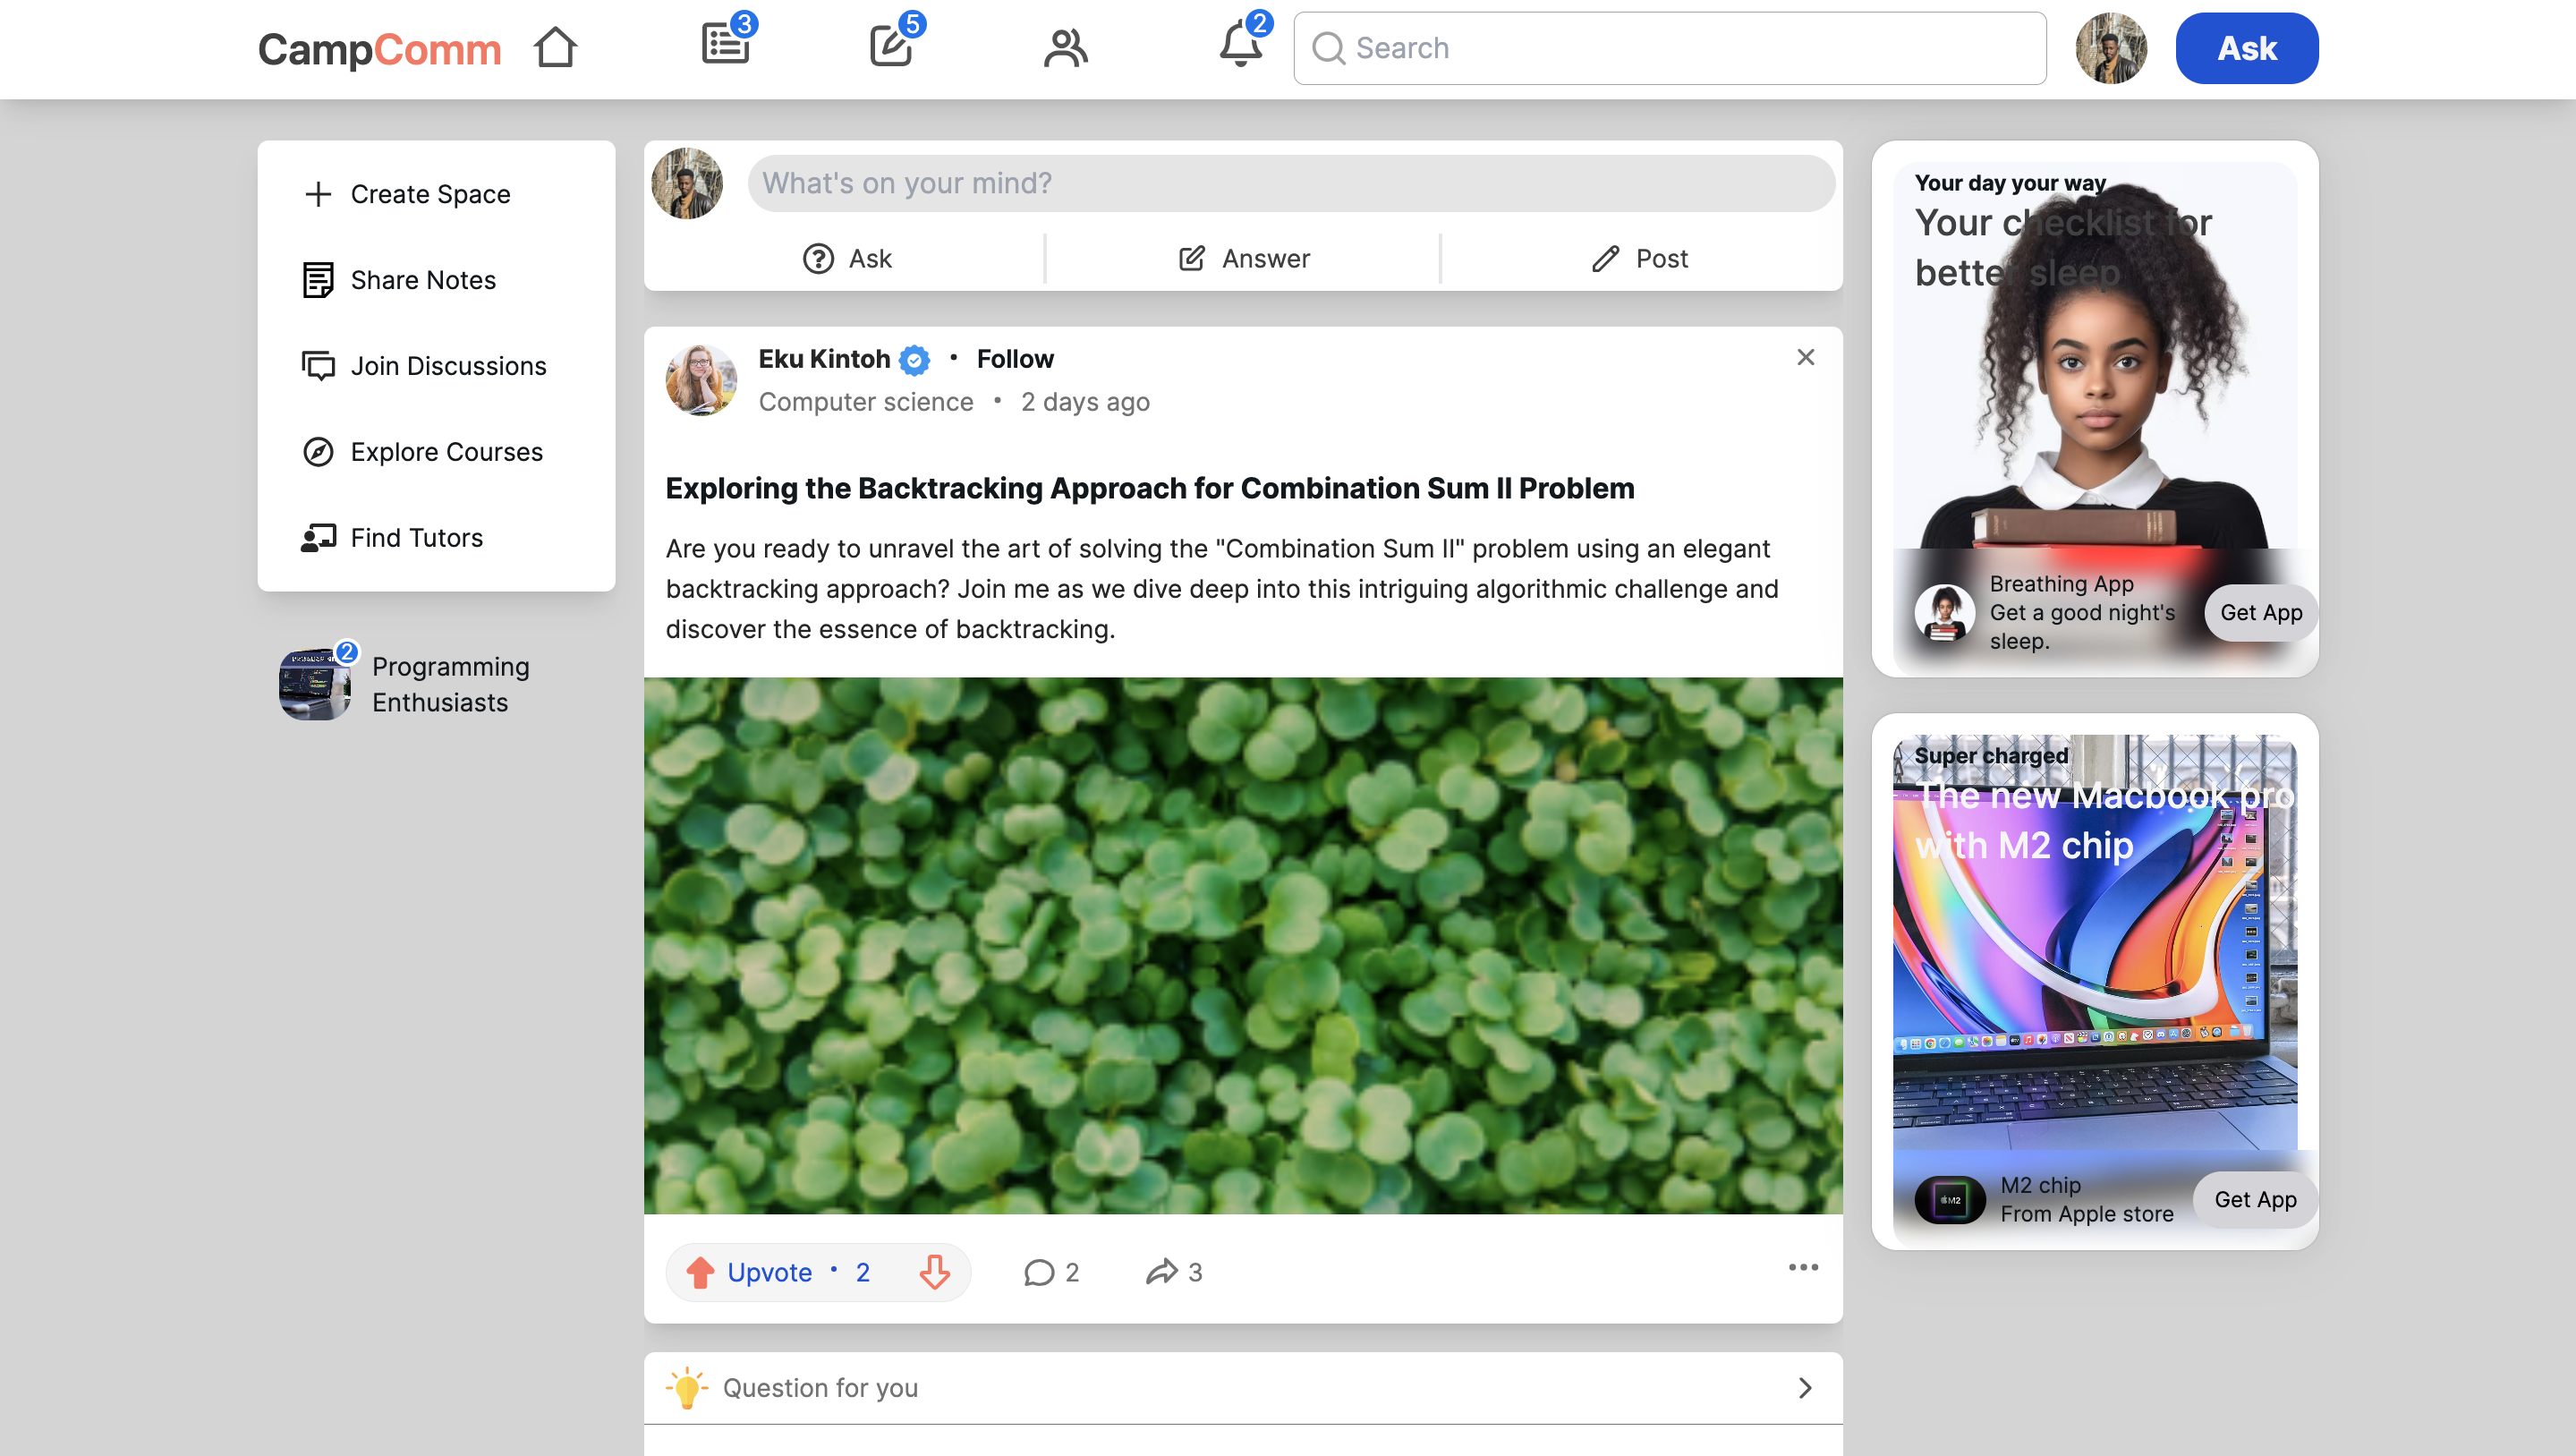Open the feed list icon with badge 3
This screenshot has height=1456, width=2576.
pyautogui.click(x=725, y=46)
